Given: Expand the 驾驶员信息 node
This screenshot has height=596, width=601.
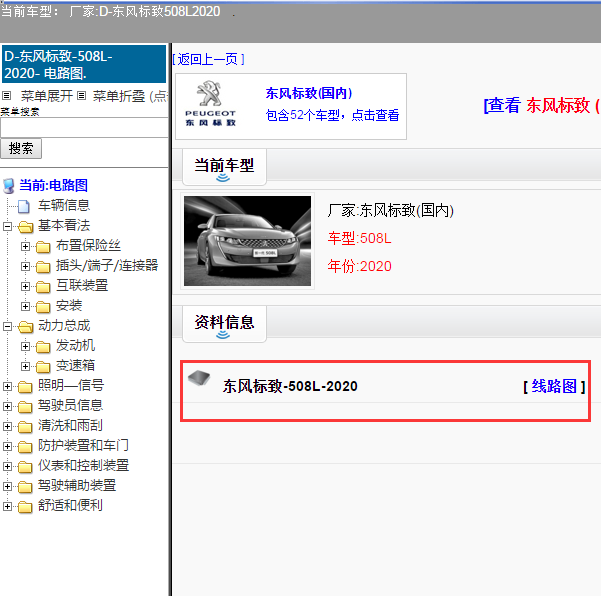Looking at the screenshot, I should pos(7,406).
